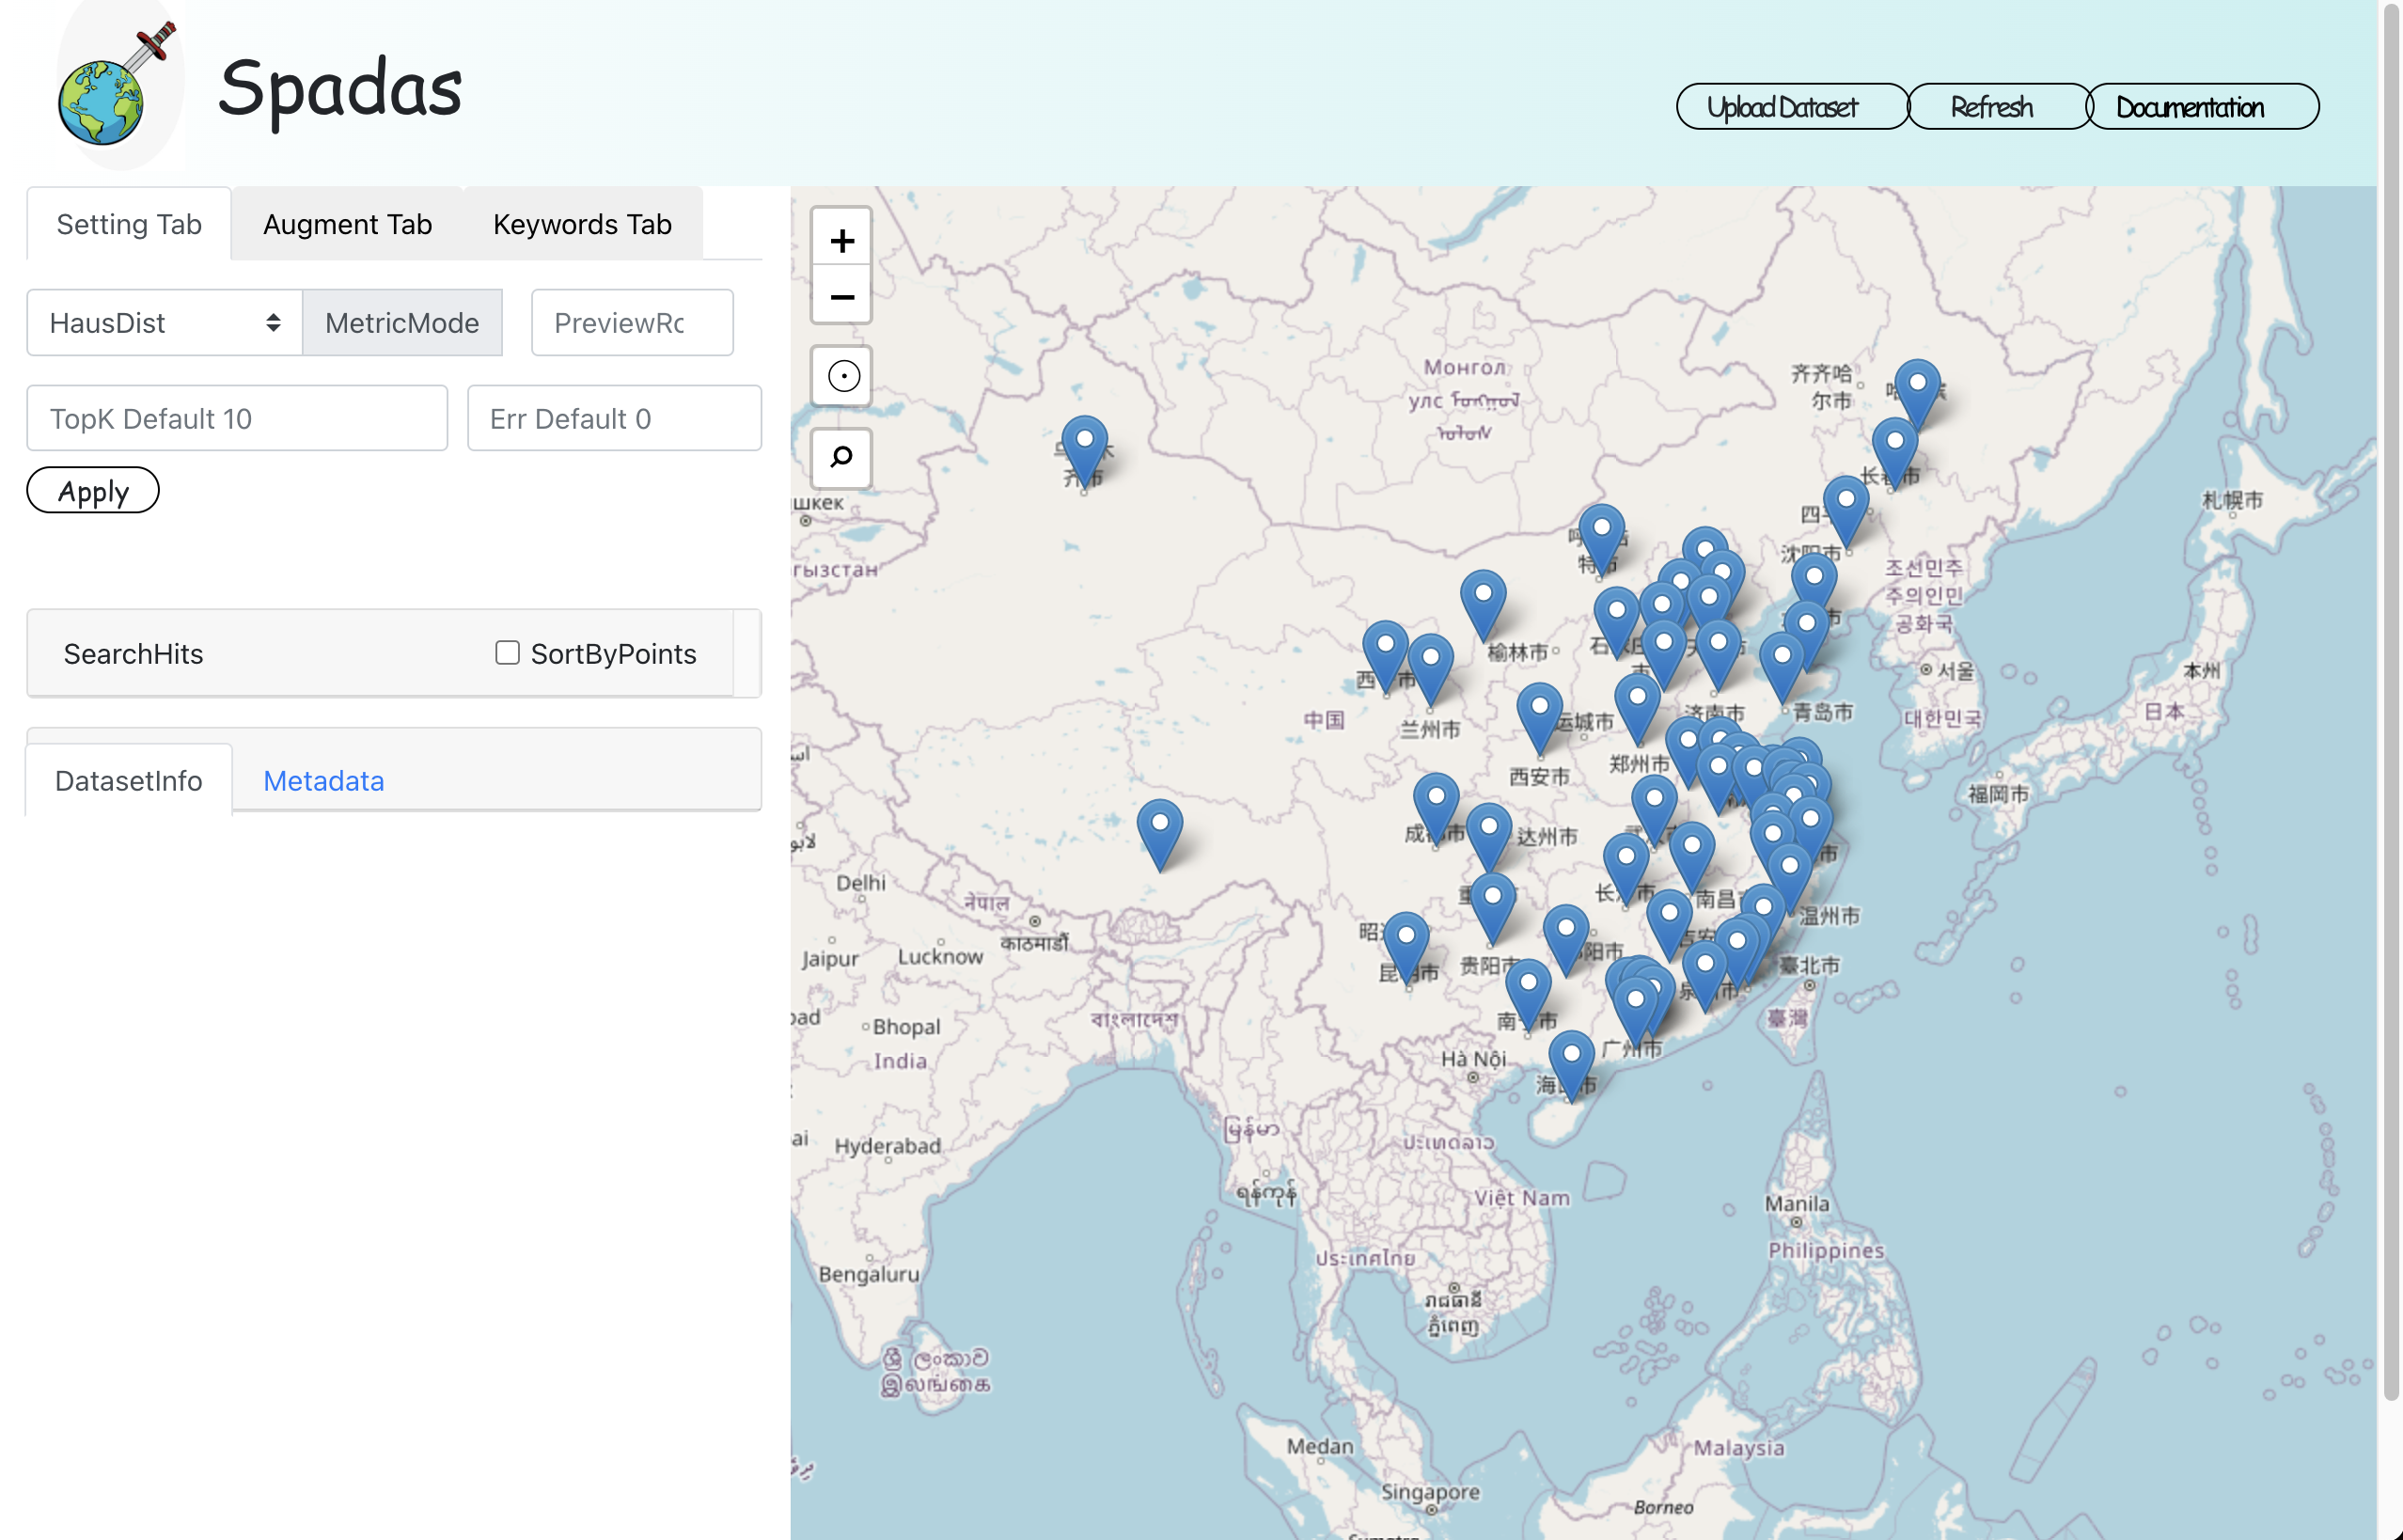
Task: Open the map search magnifier tool
Action: coord(841,458)
